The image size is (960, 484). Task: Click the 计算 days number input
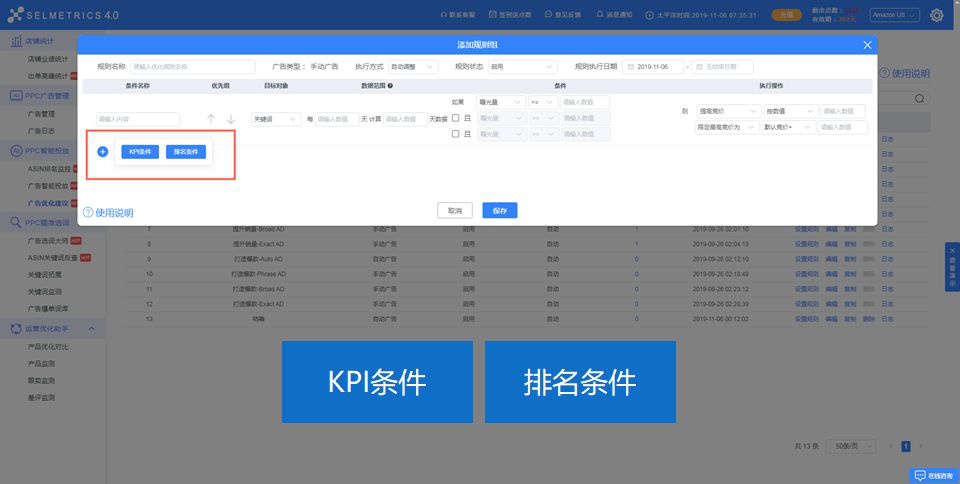pos(405,119)
